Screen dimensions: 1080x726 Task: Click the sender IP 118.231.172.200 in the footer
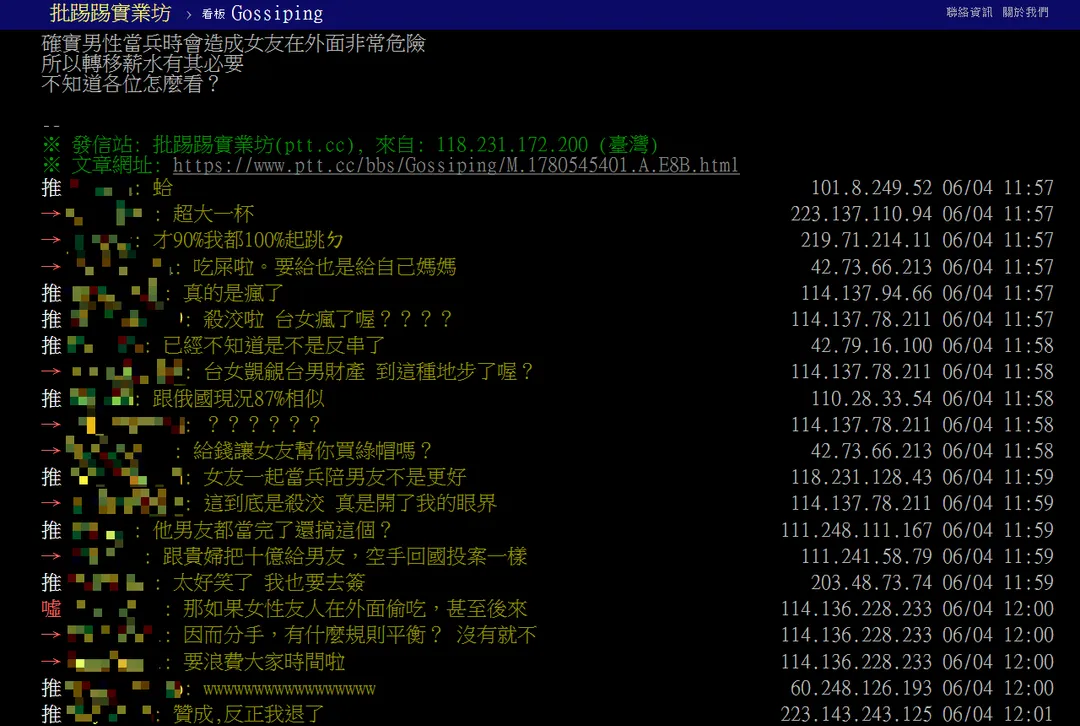pyautogui.click(x=512, y=145)
